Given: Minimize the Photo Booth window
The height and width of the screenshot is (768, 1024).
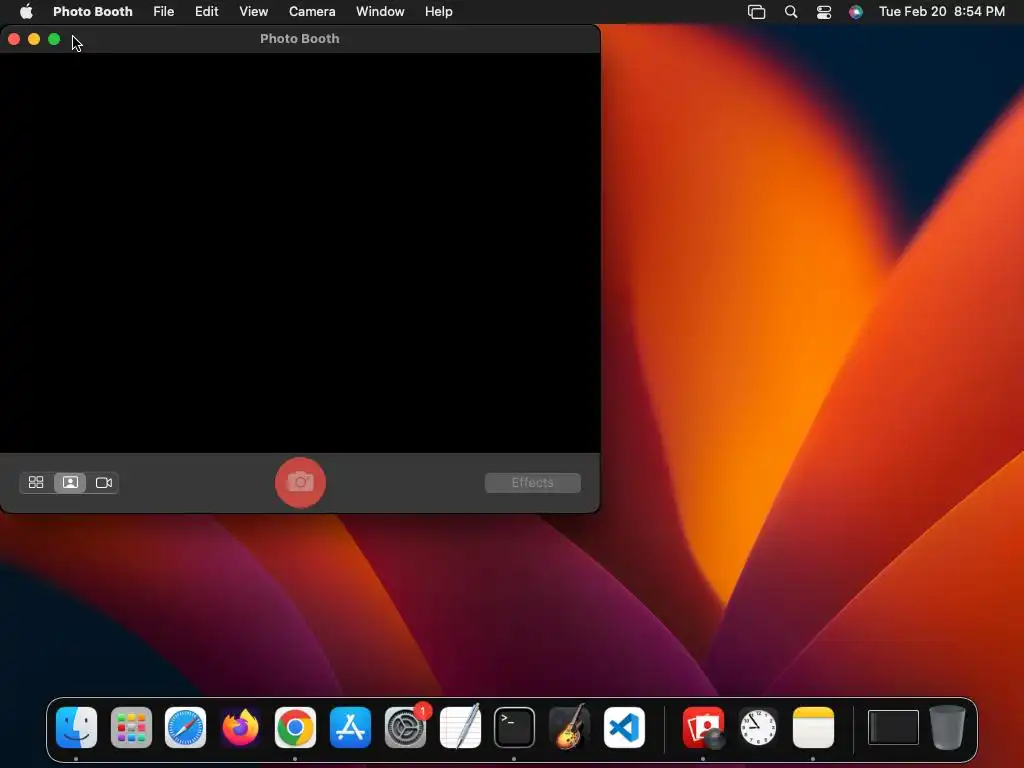Looking at the screenshot, I should (34, 39).
